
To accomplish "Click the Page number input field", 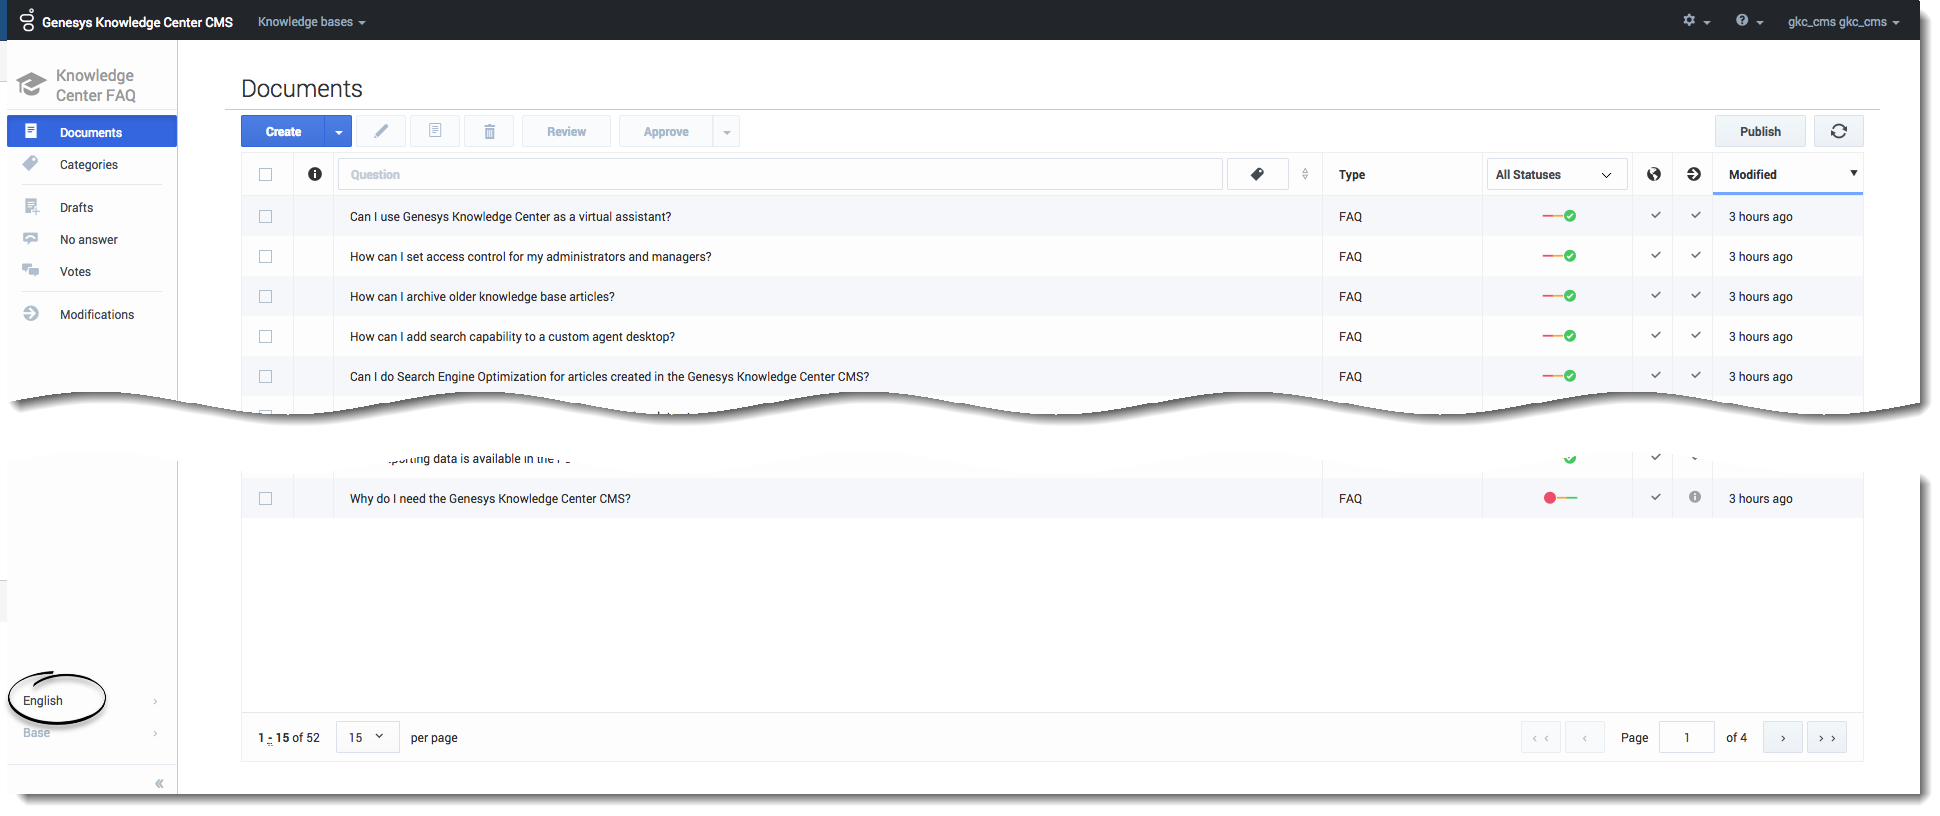I will (x=1688, y=738).
